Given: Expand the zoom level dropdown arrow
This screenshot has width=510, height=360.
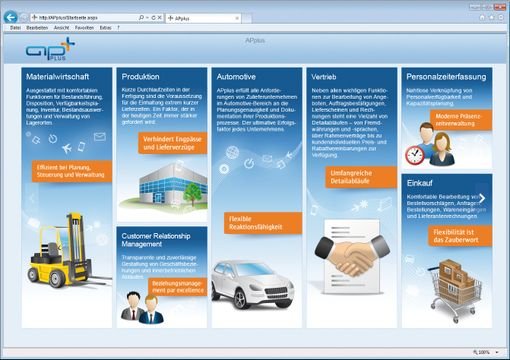Looking at the screenshot, I should tap(497, 352).
